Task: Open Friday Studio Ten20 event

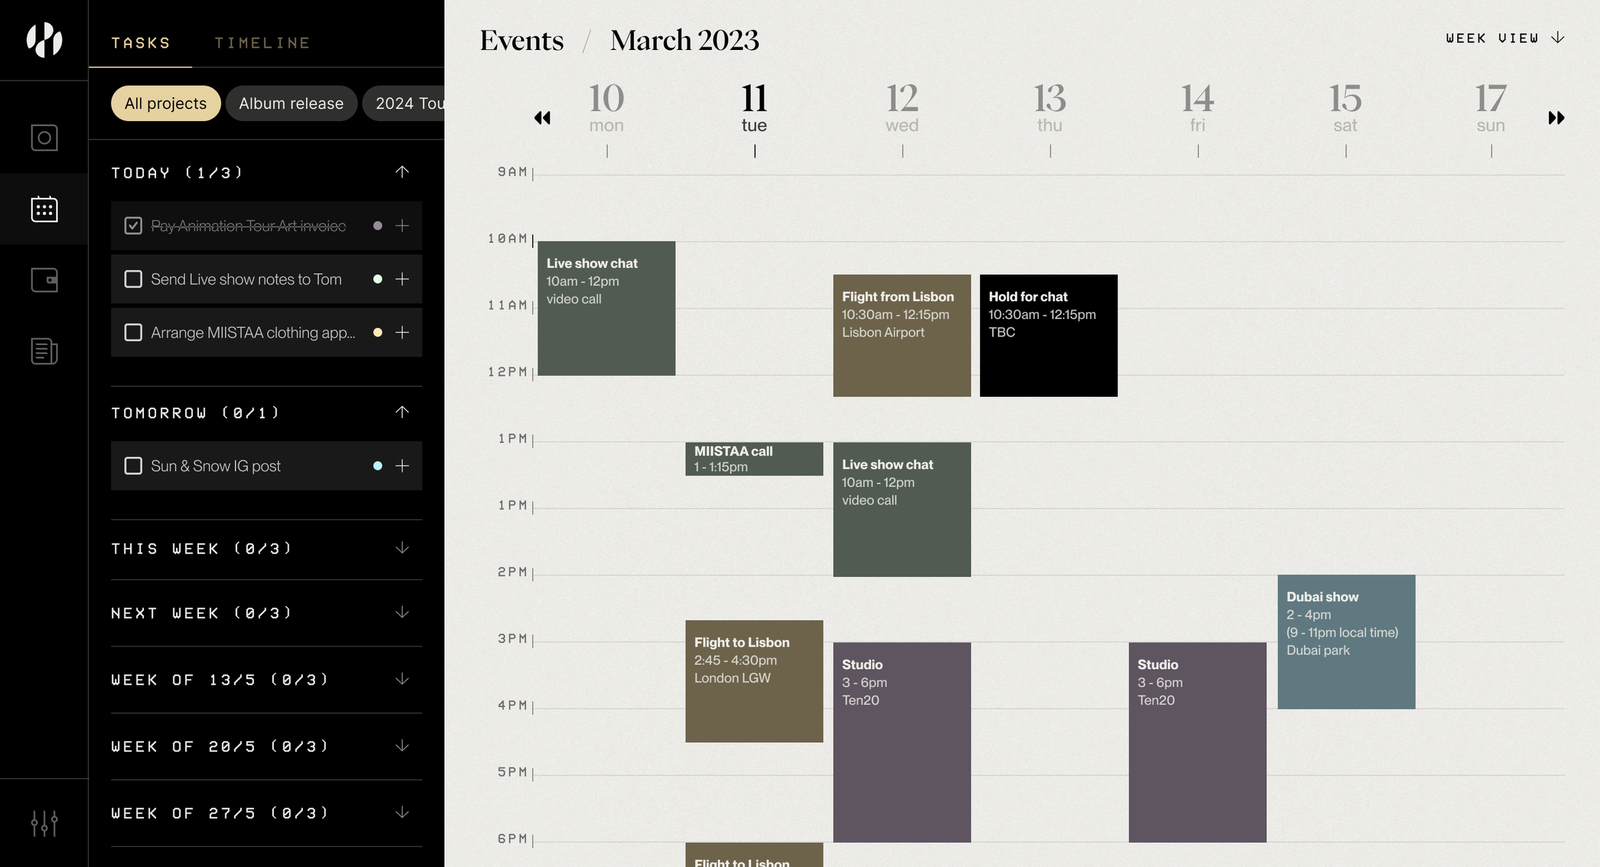Action: (1198, 742)
